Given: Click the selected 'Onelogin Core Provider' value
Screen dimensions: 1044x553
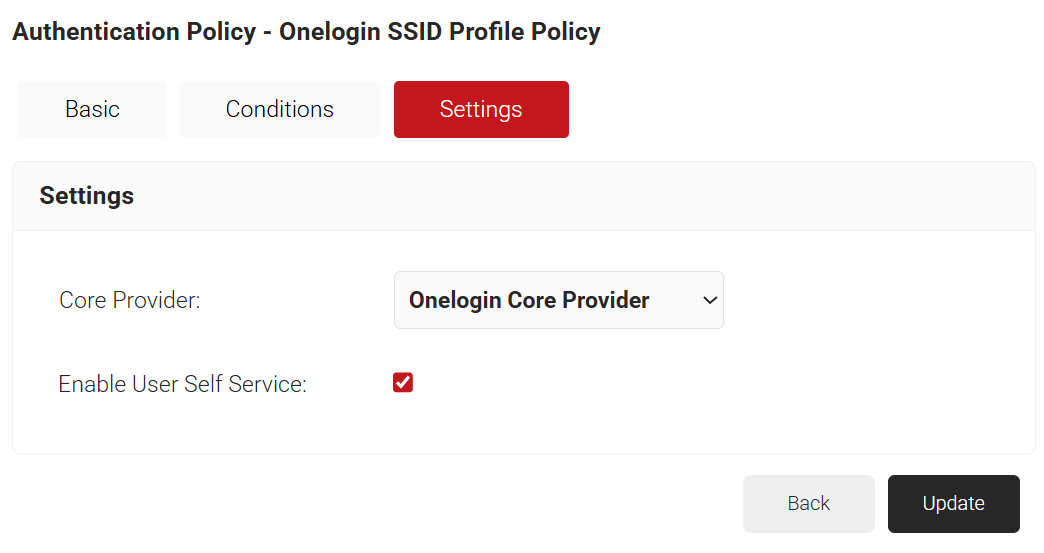Looking at the screenshot, I should (x=529, y=300).
